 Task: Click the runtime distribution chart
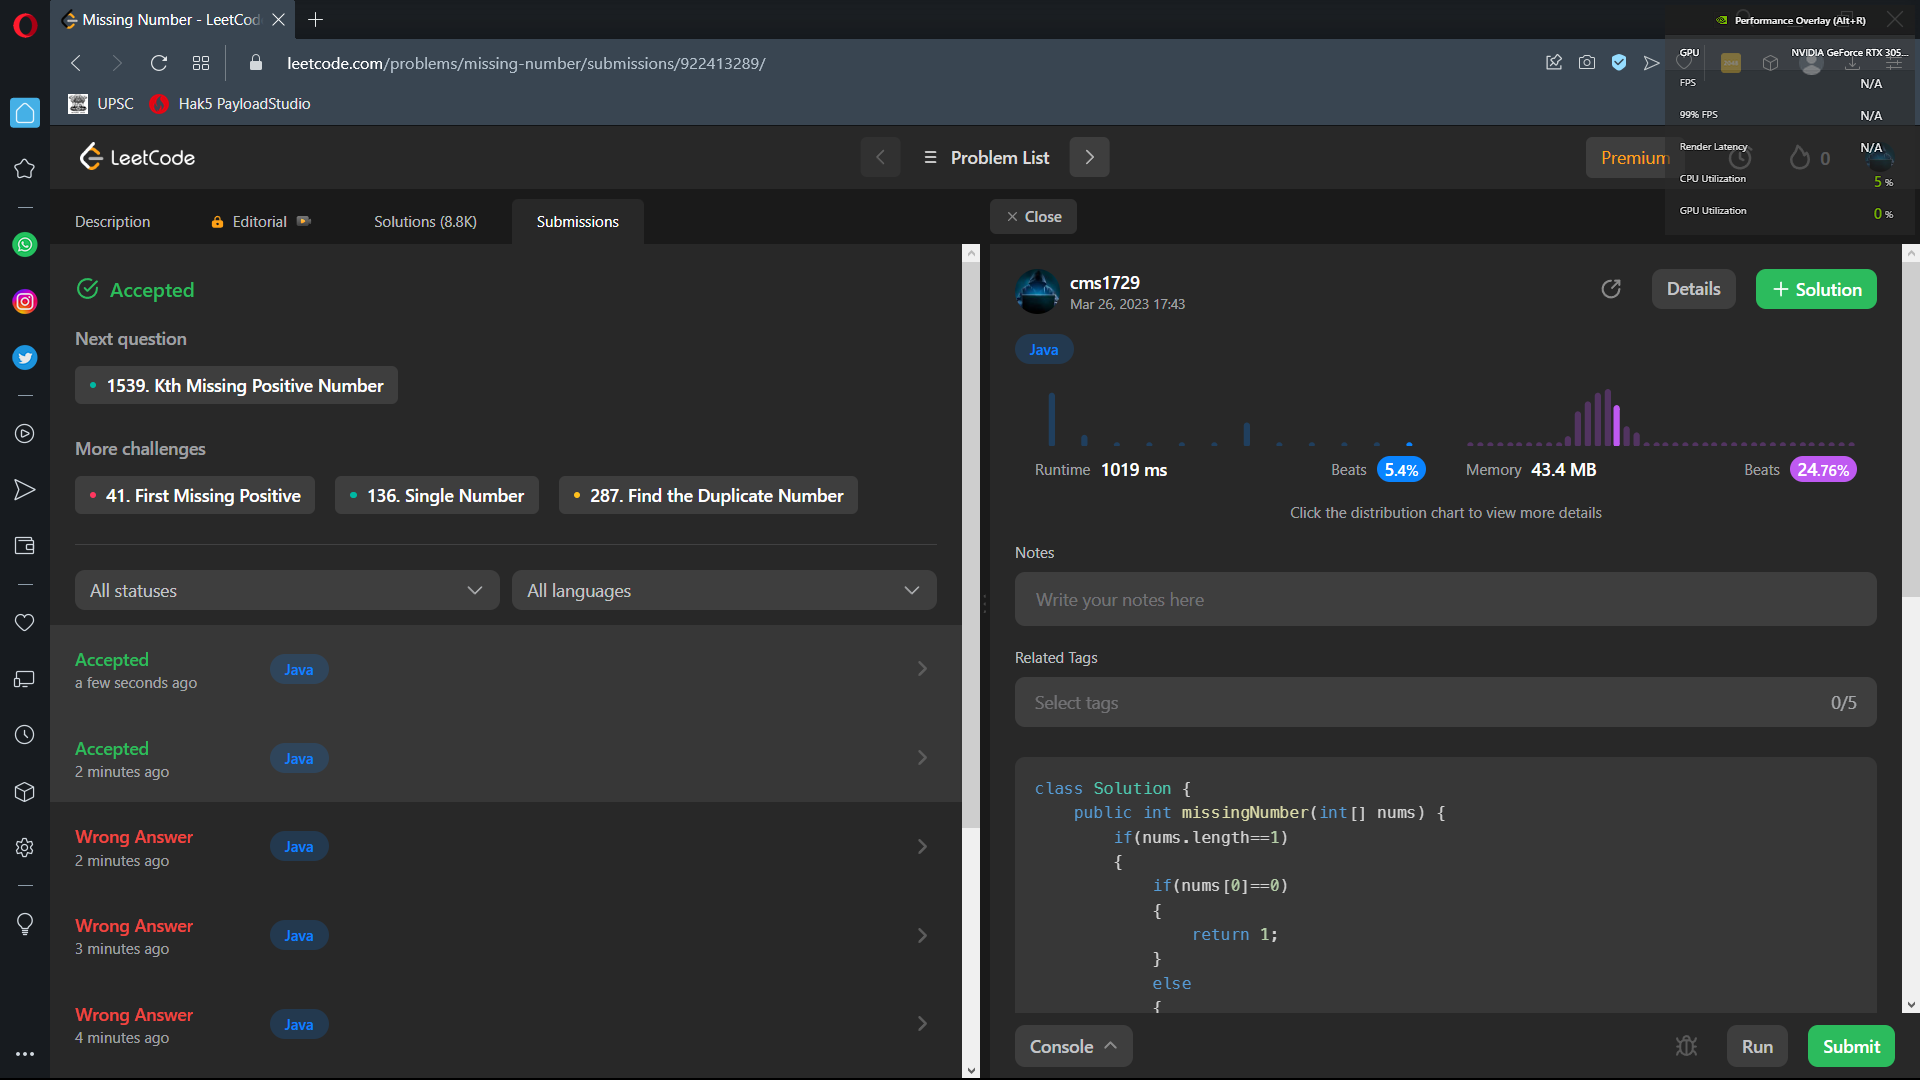[1230, 420]
